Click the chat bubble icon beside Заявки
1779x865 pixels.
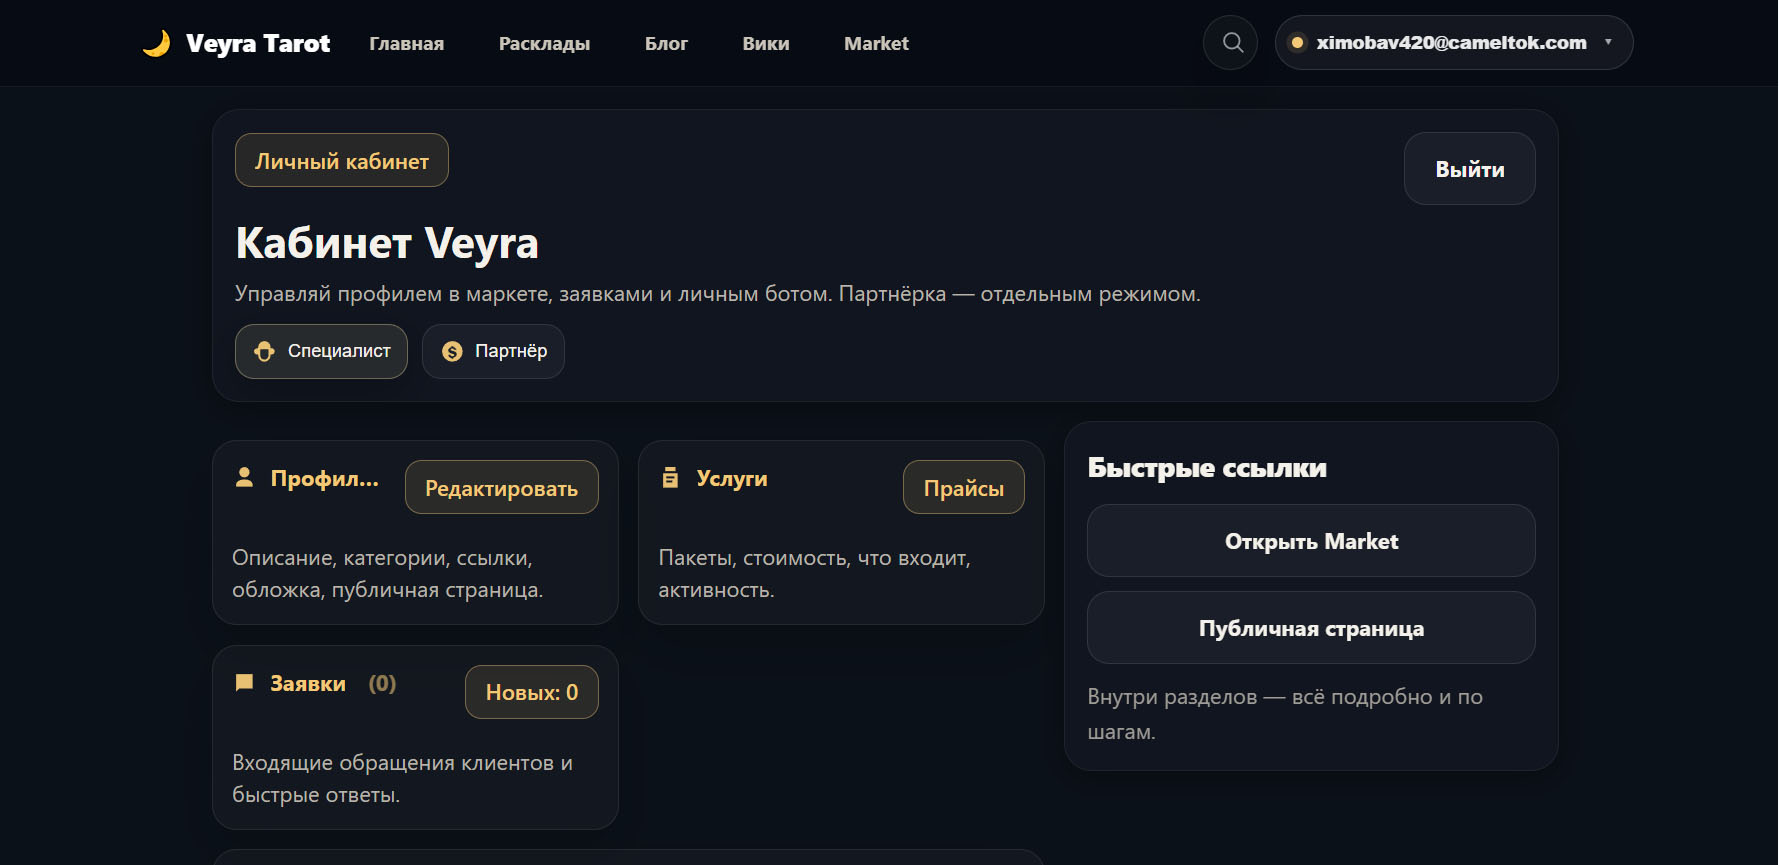click(x=244, y=683)
